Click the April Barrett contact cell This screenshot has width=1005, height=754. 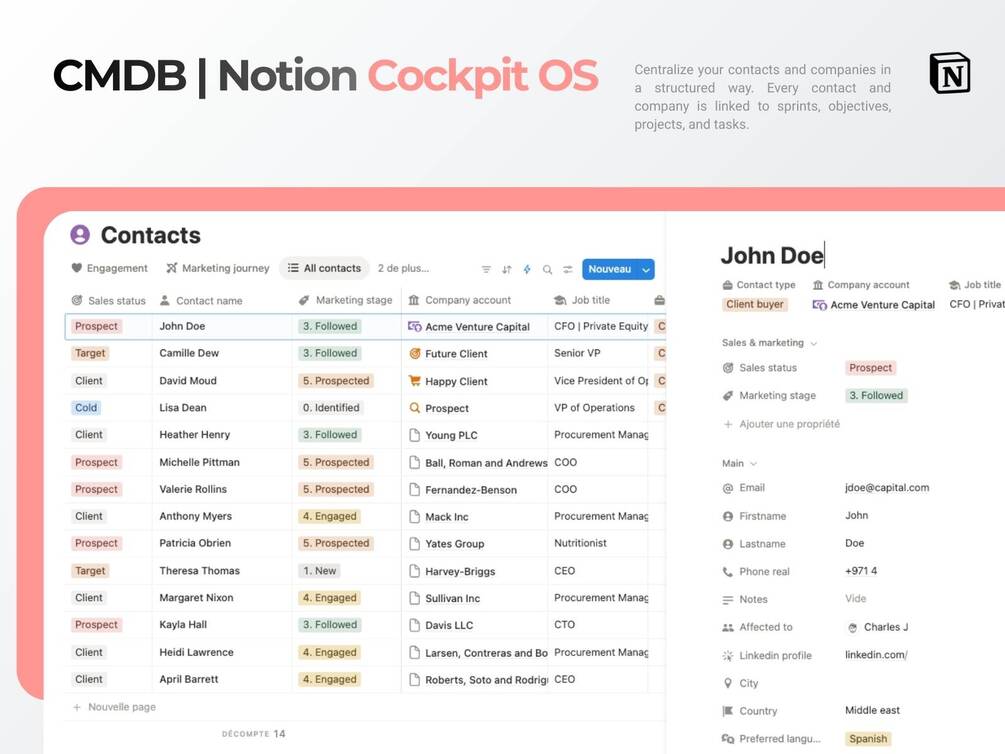tap(222, 680)
